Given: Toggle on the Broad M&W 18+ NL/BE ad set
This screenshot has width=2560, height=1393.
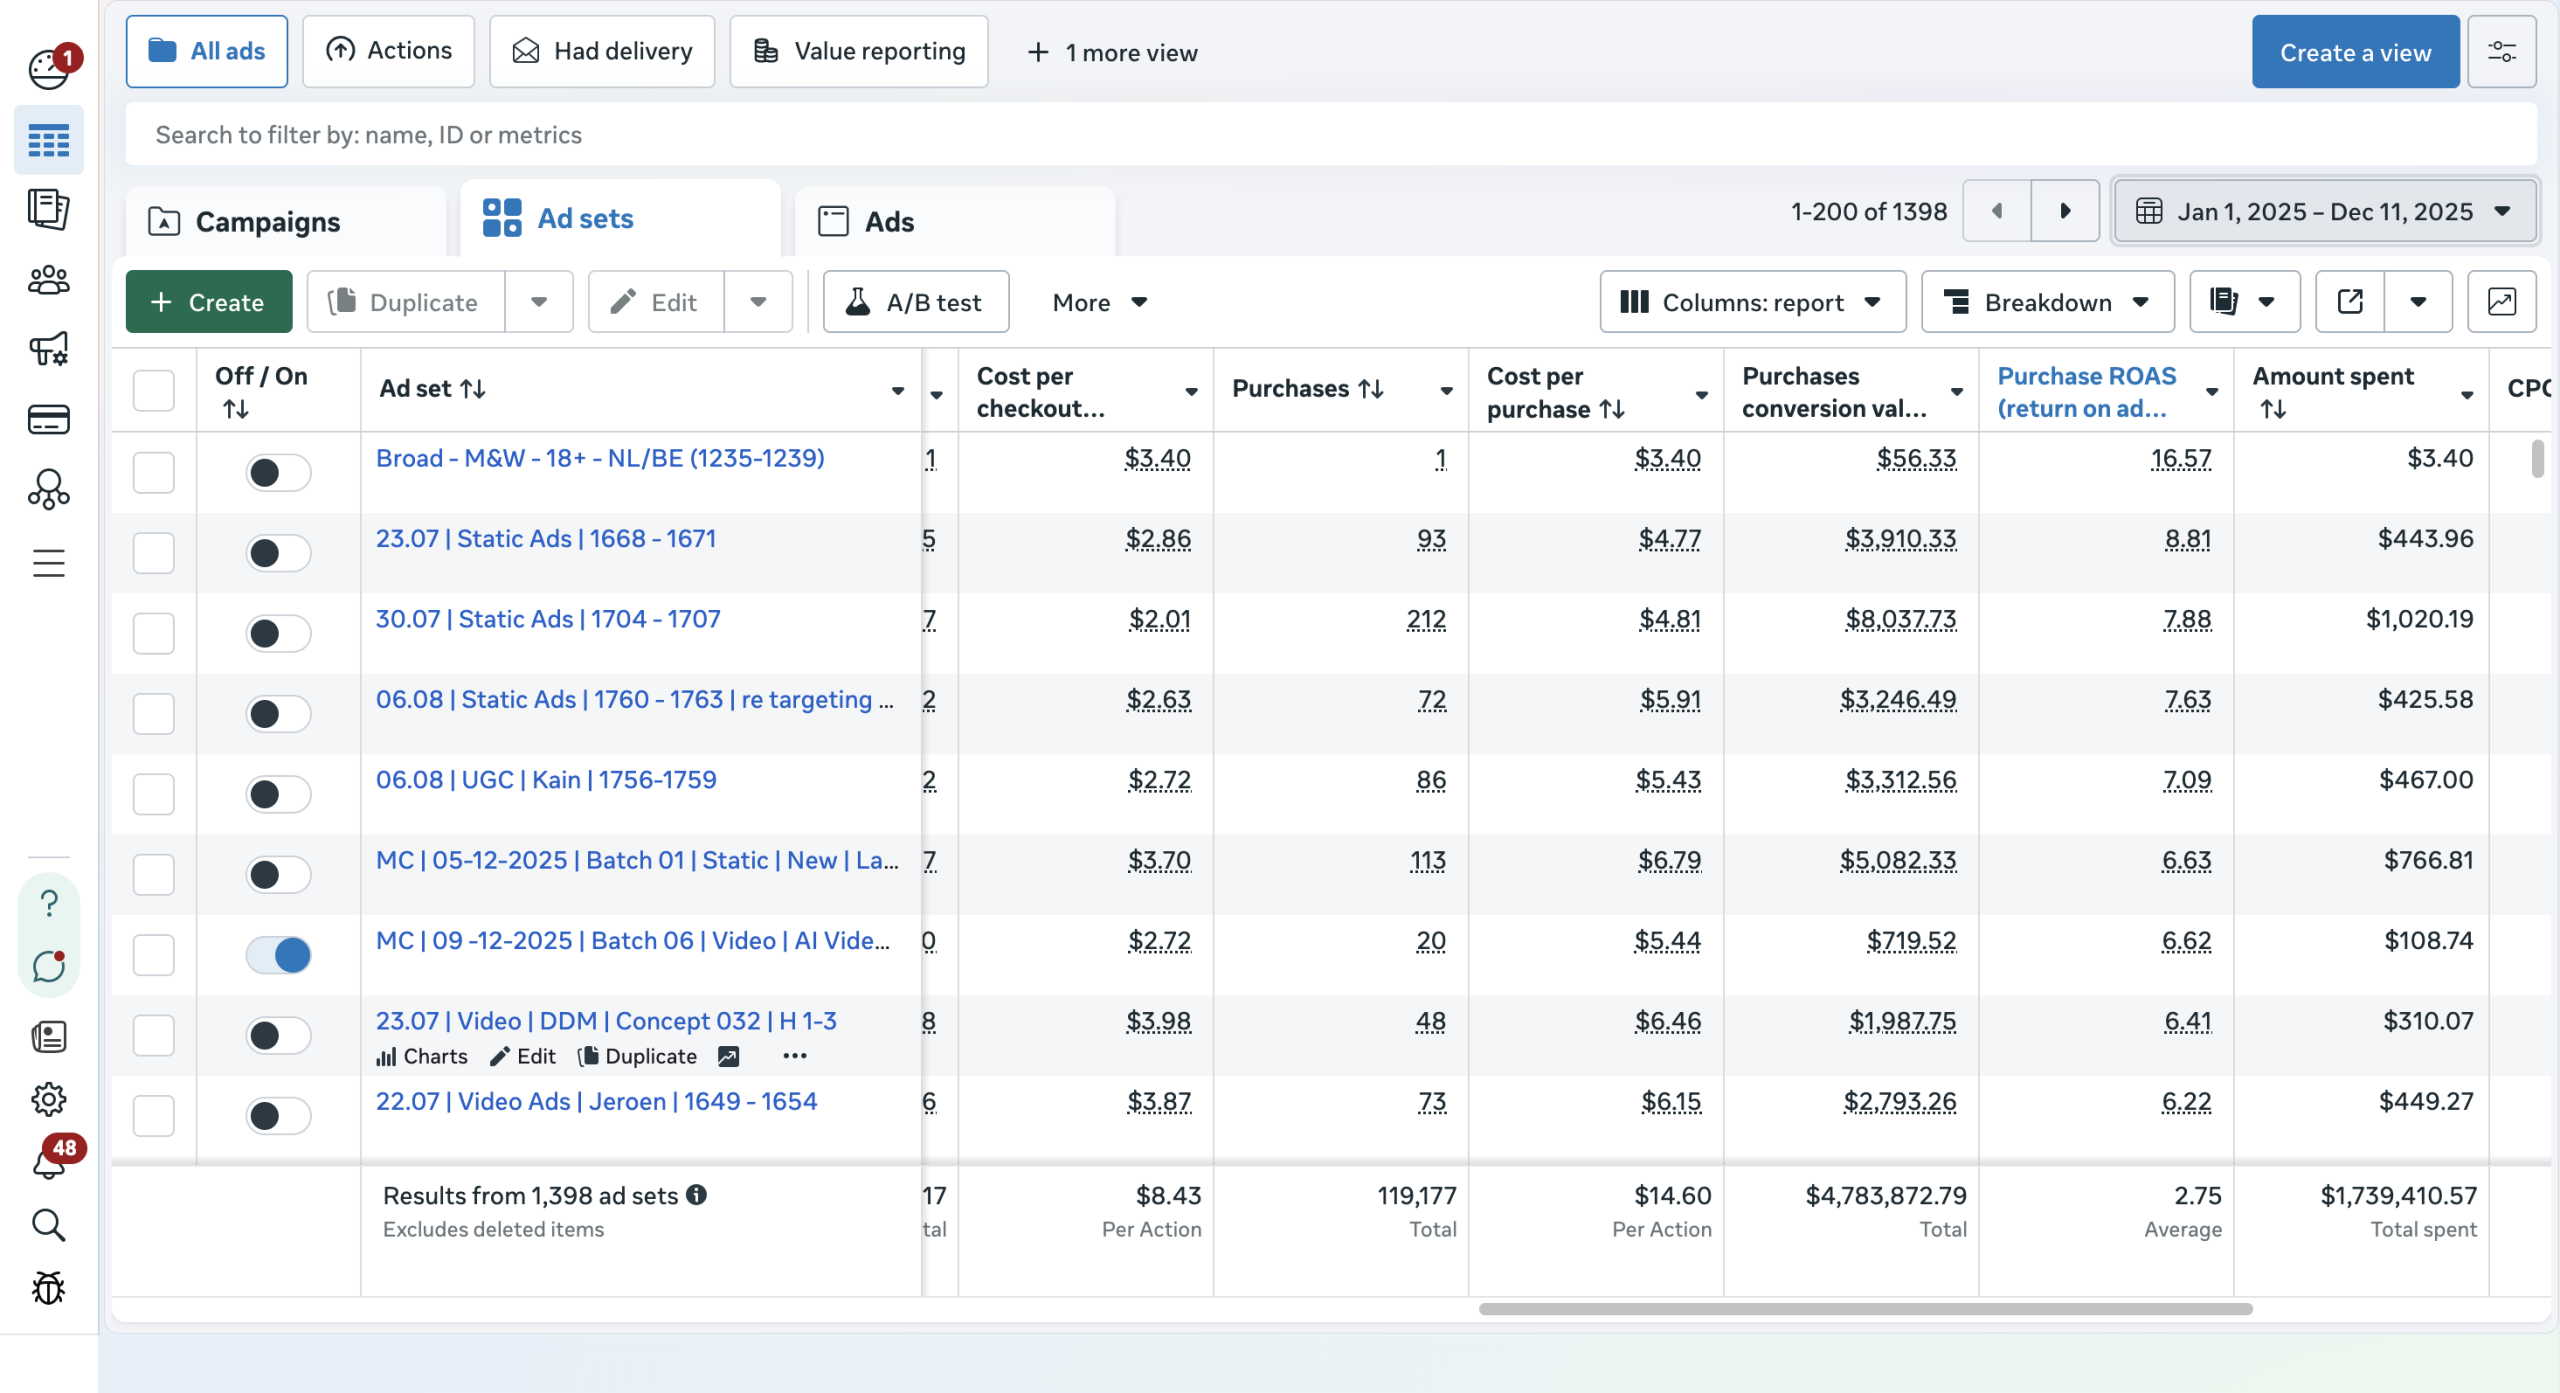Looking at the screenshot, I should click(278, 473).
